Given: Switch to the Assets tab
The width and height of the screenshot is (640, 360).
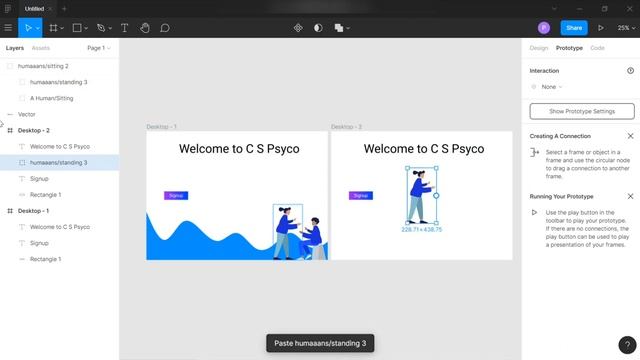Looking at the screenshot, I should pos(40,48).
